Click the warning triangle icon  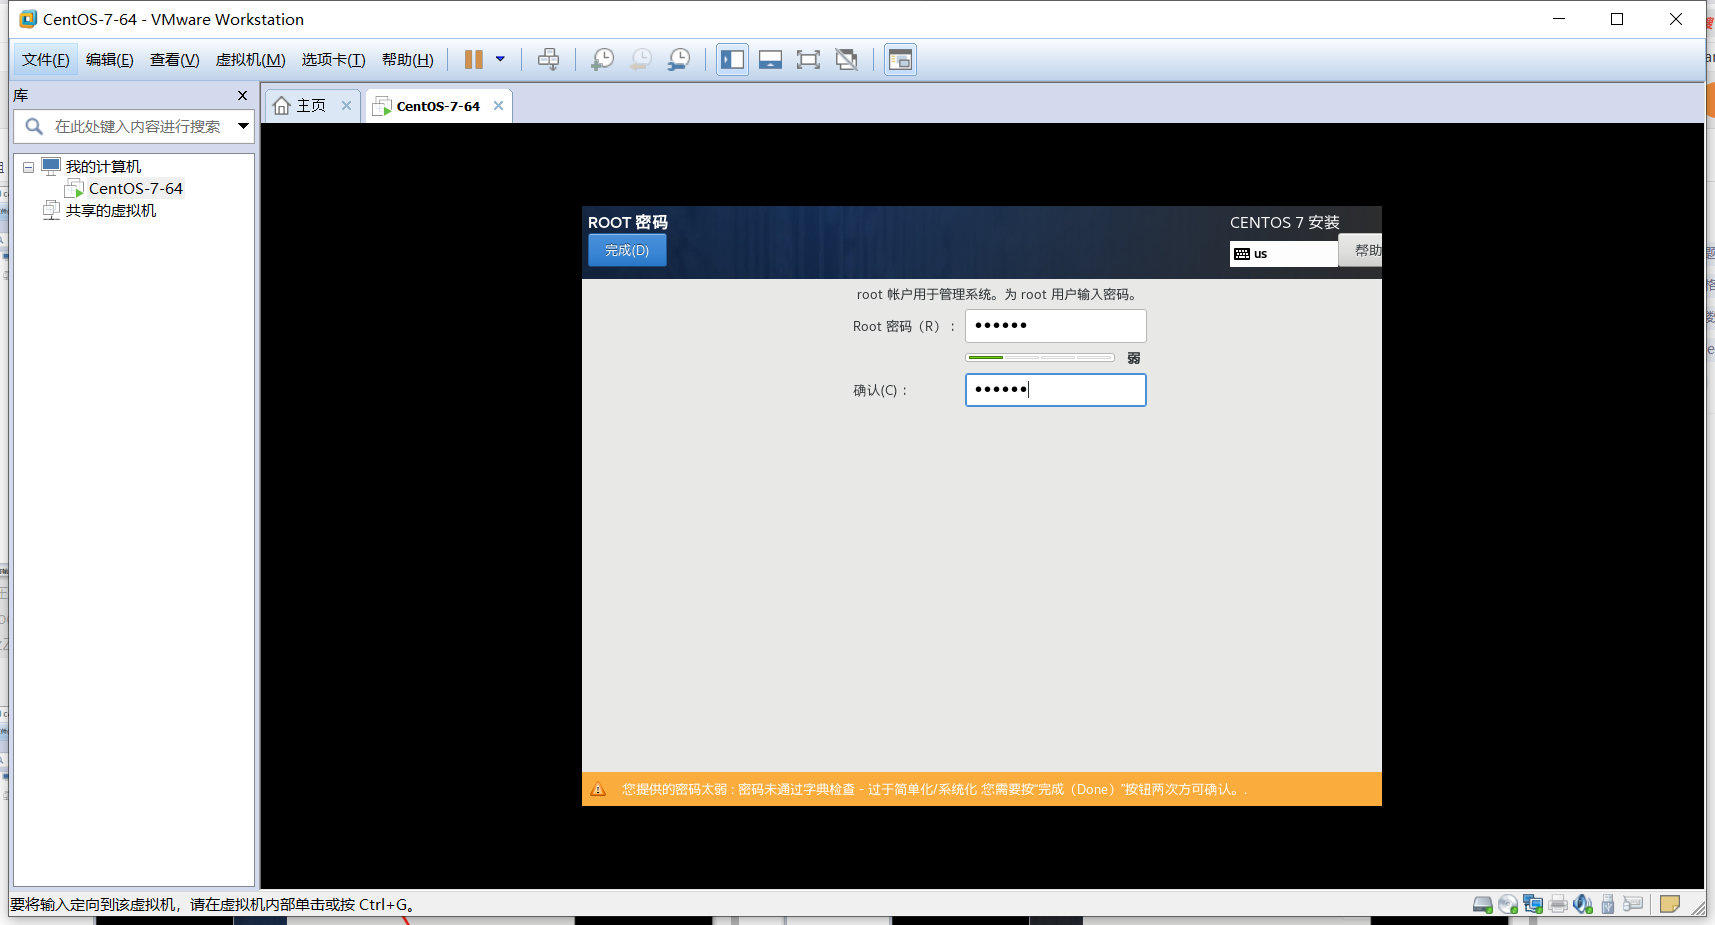598,789
